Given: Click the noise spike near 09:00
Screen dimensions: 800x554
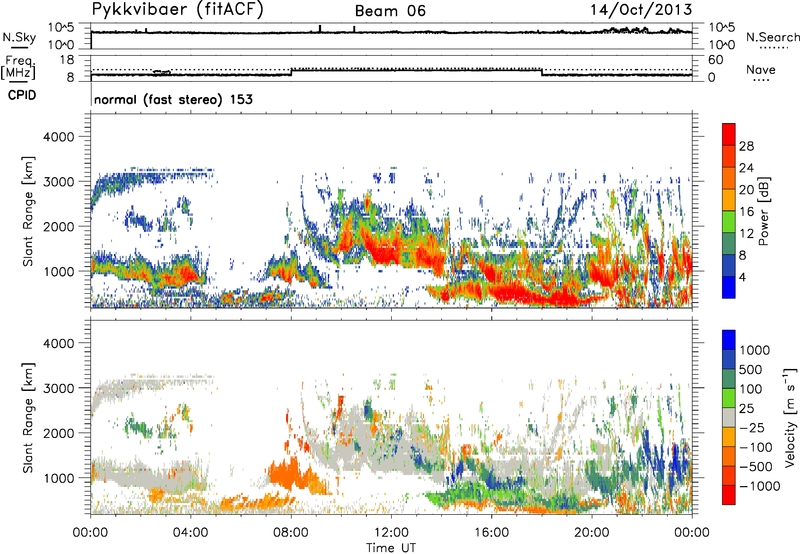Looking at the screenshot, I should pos(320,29).
